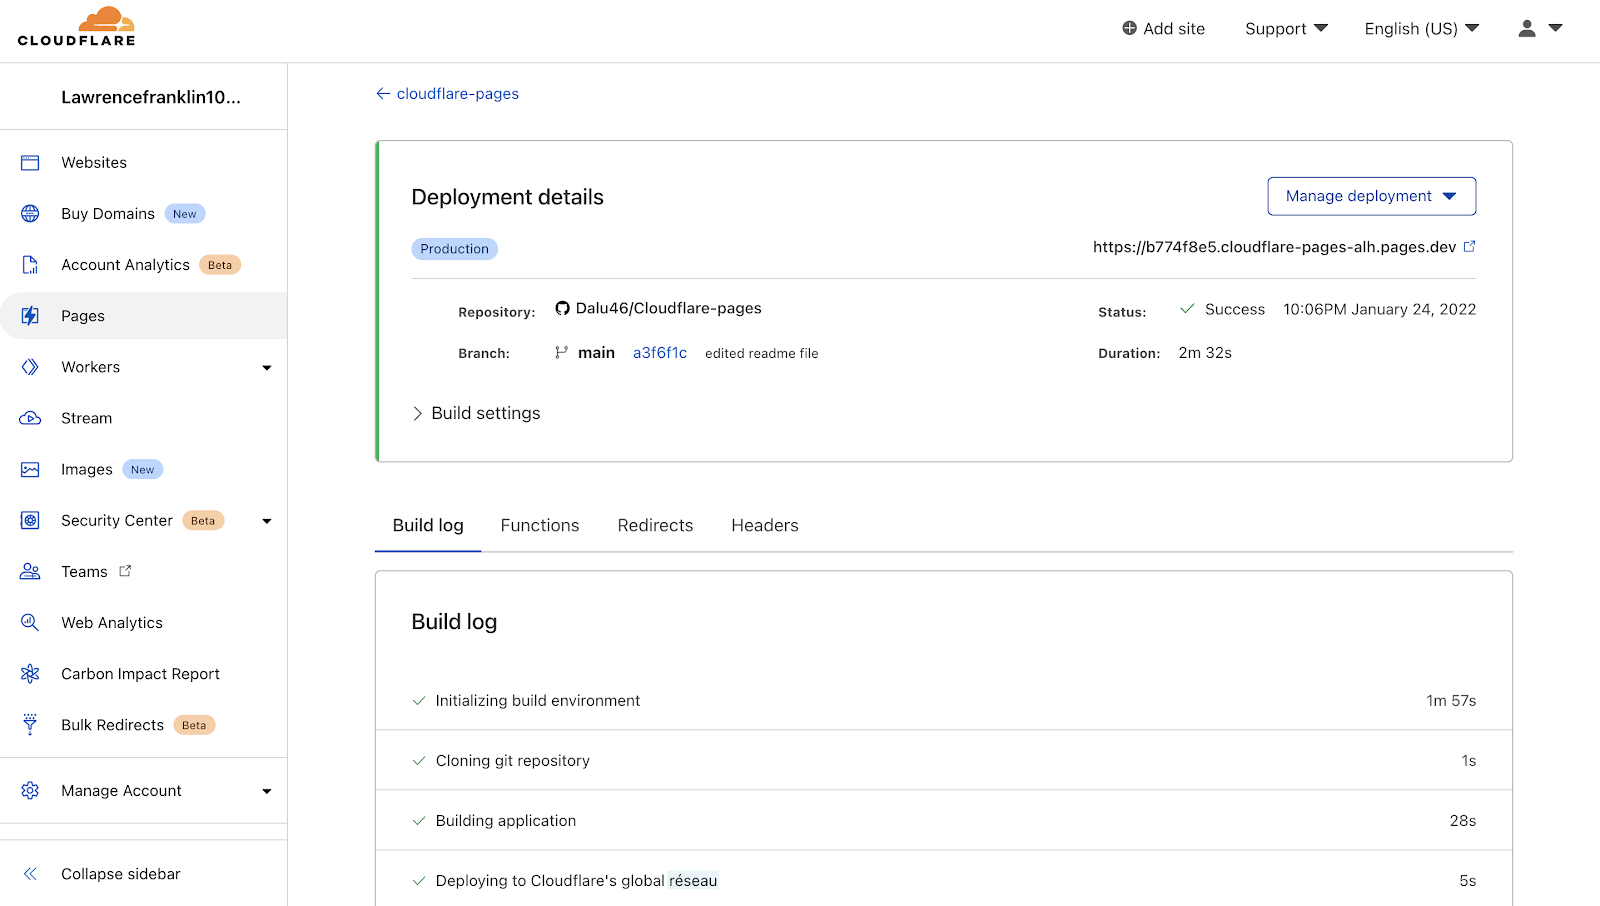Open the Support dropdown
The width and height of the screenshot is (1600, 906).
tap(1286, 29)
